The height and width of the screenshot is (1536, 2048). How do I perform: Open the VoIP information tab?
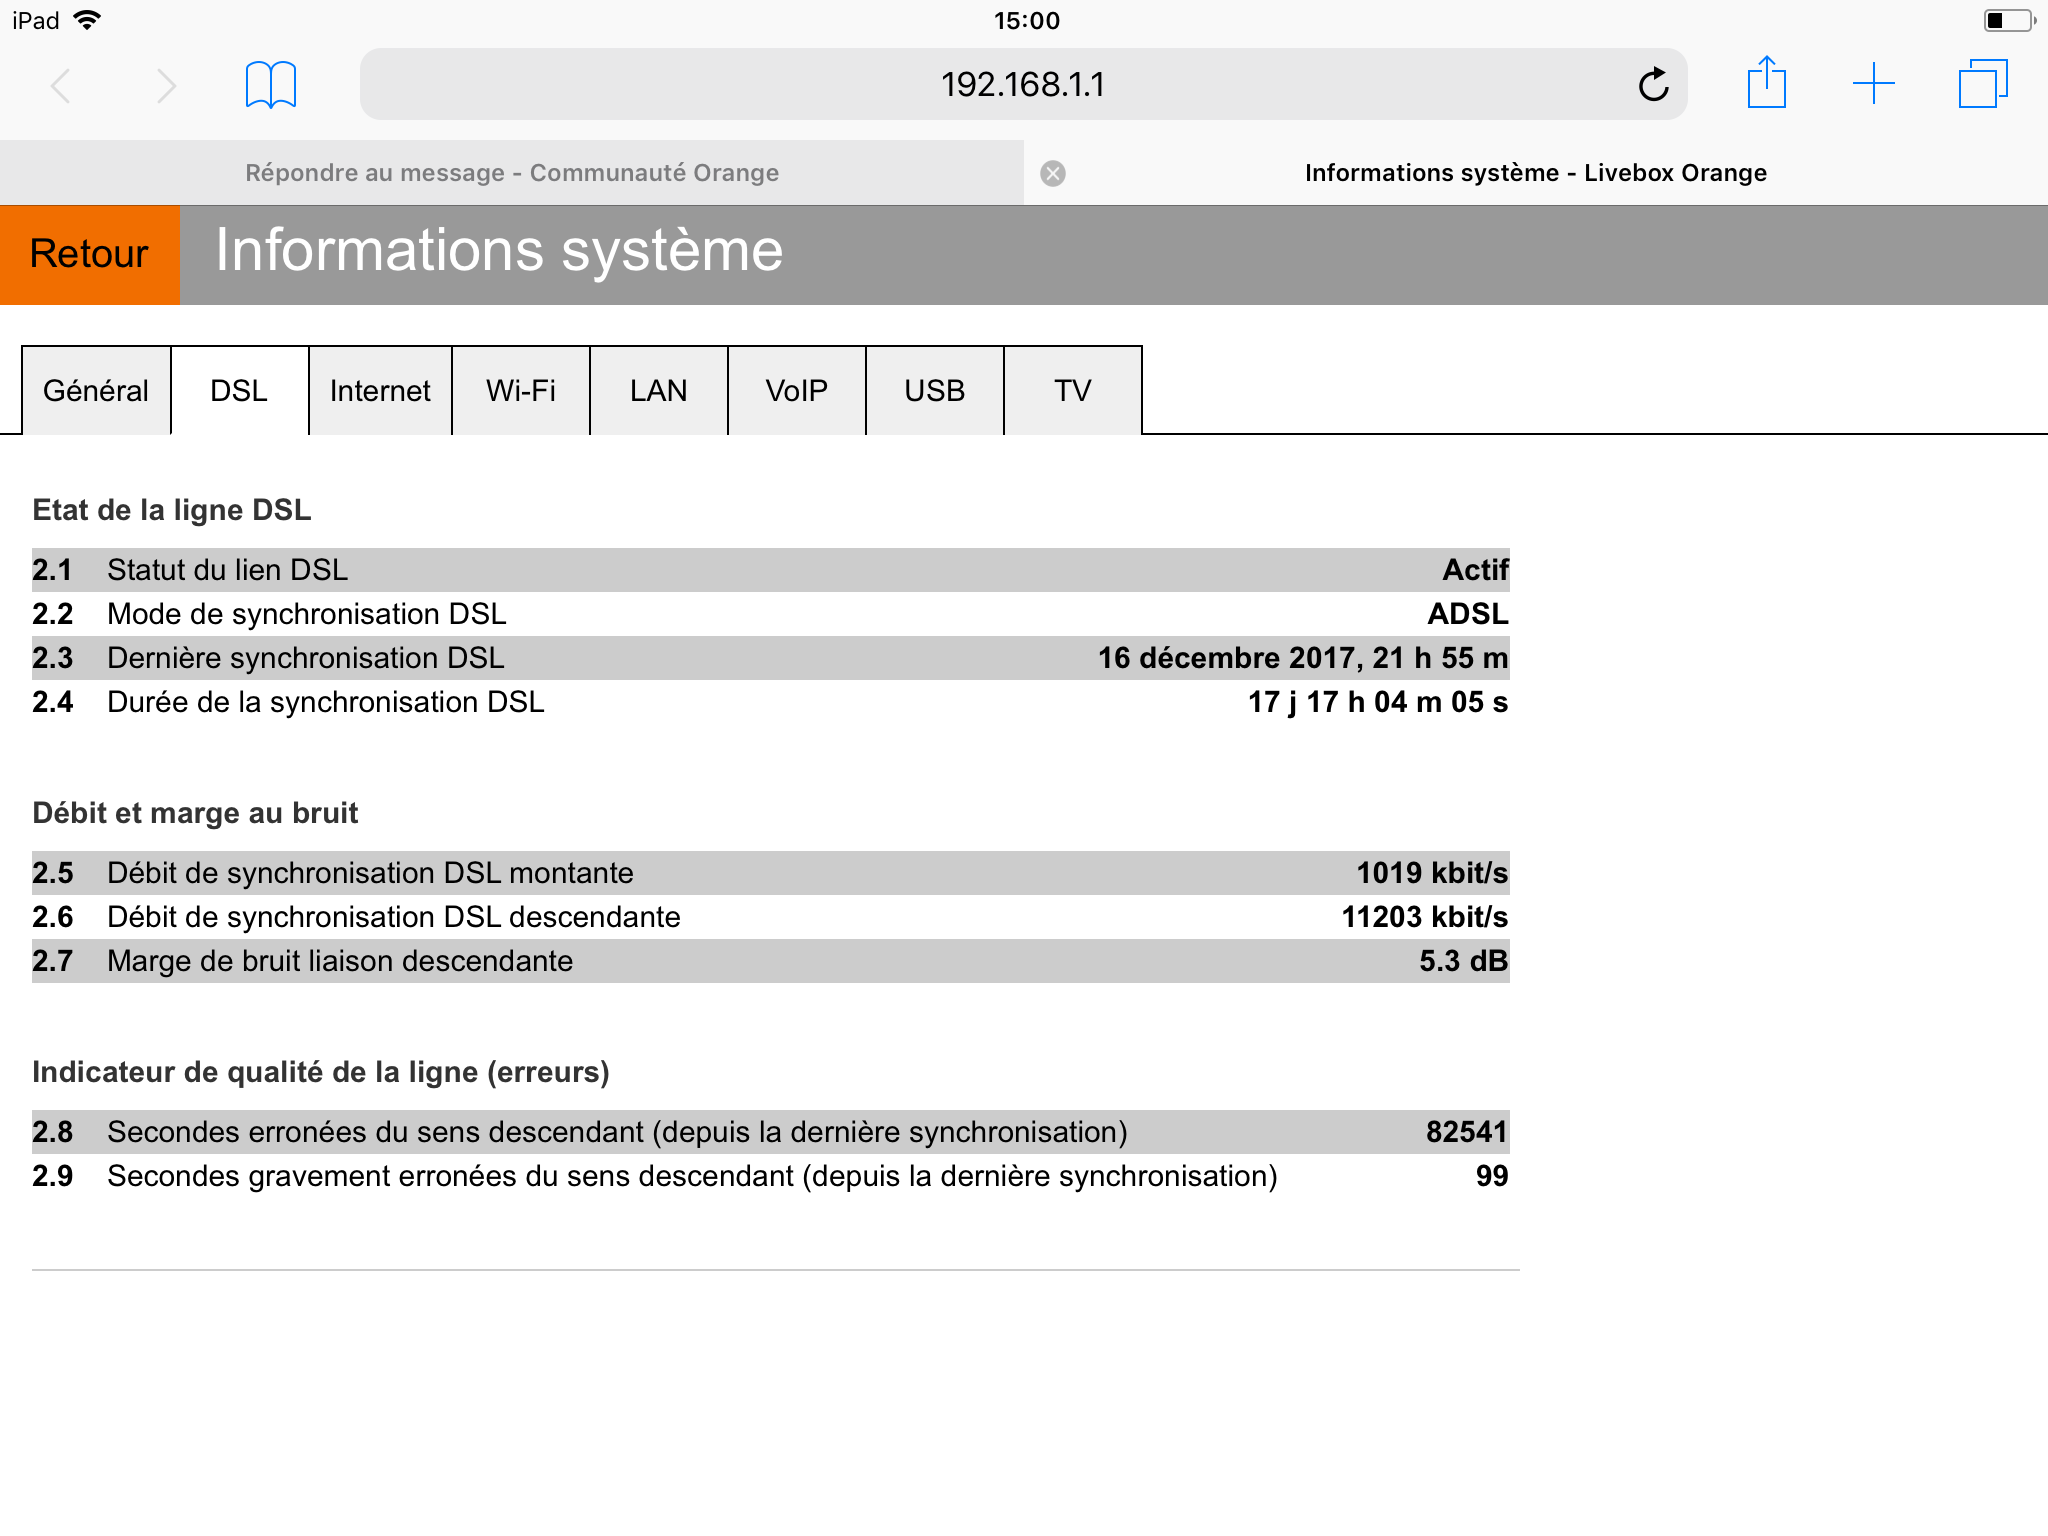click(795, 391)
